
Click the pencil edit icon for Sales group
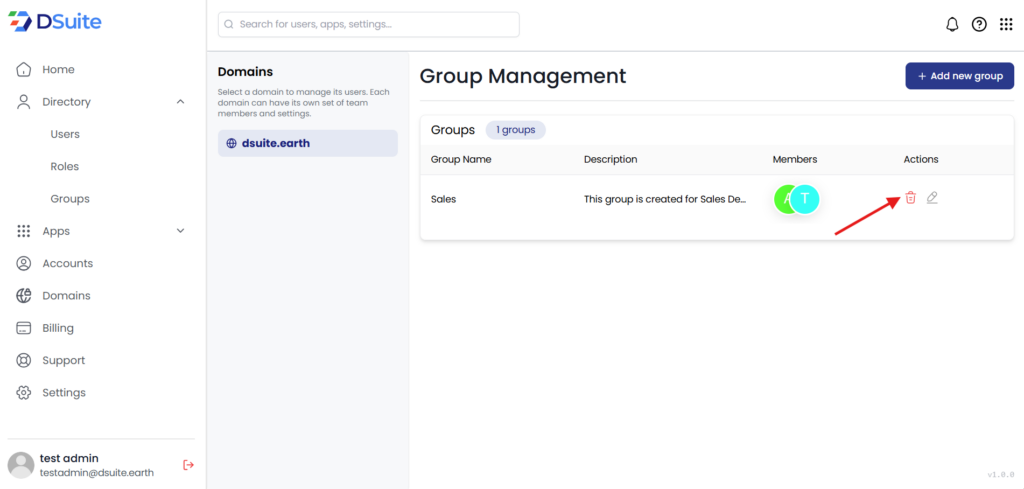pos(932,198)
